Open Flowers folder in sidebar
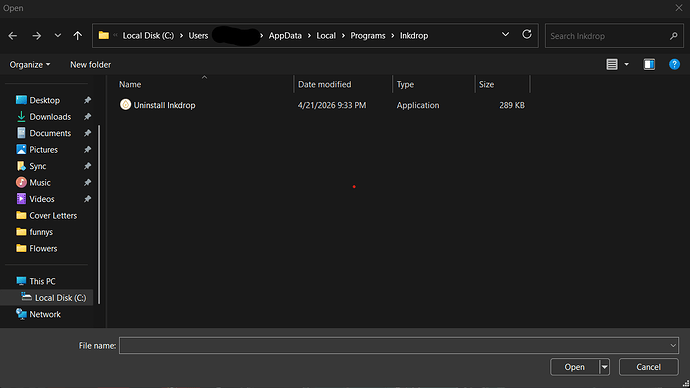The height and width of the screenshot is (388, 690). tap(43, 249)
